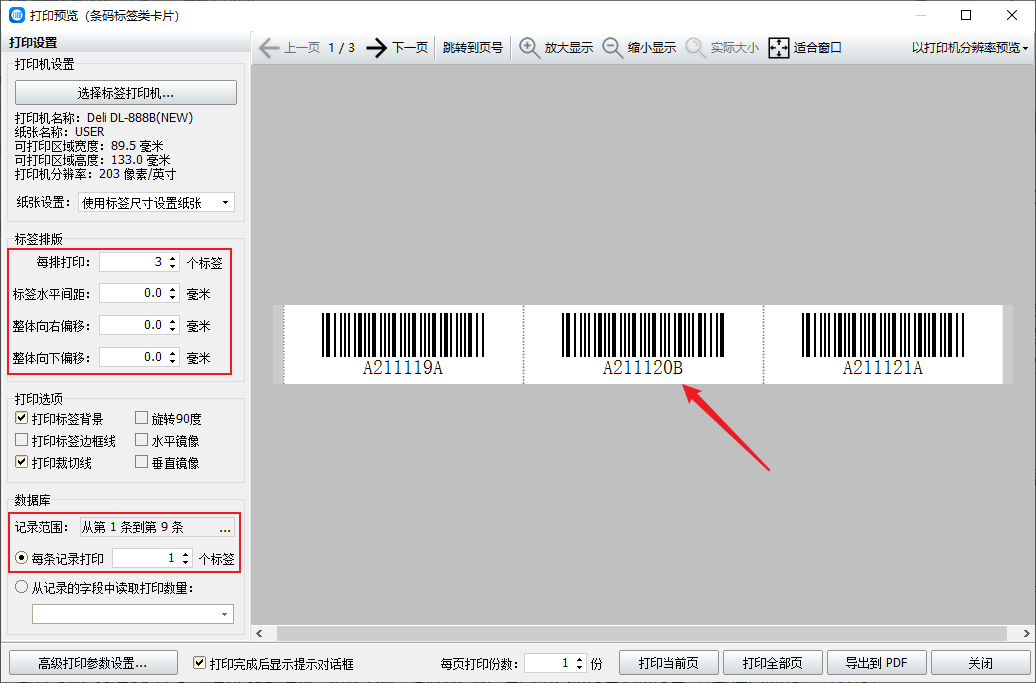
Task: Click the preview horizontal scrollbar track
Action: point(644,633)
